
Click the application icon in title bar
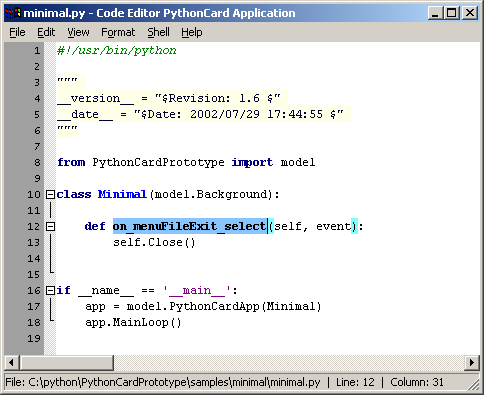point(13,13)
